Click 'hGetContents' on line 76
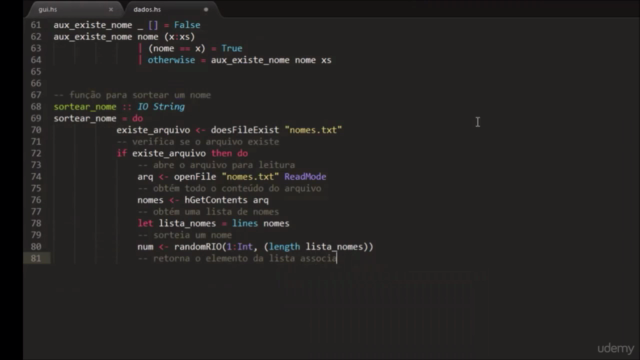The height and width of the screenshot is (360, 640). (x=216, y=200)
